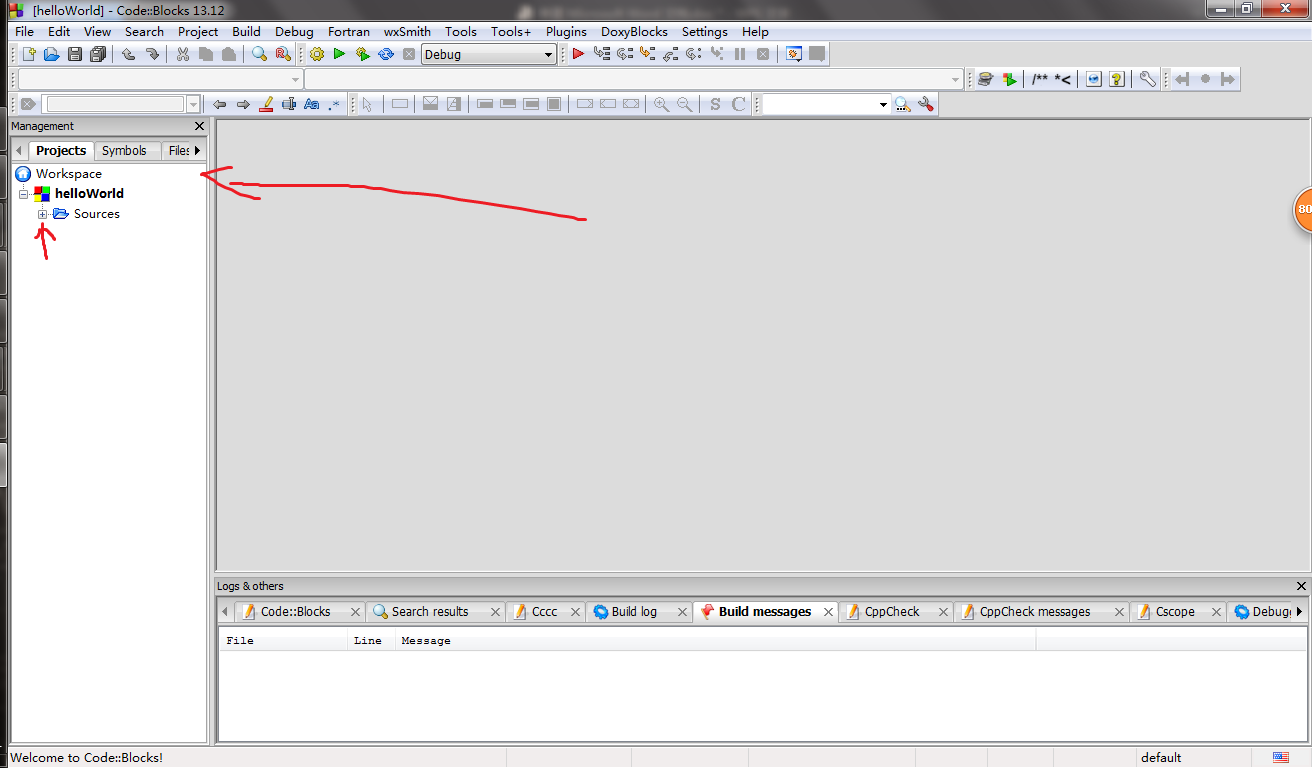Open the Plugins menu
The image size is (1312, 768).
(566, 31)
